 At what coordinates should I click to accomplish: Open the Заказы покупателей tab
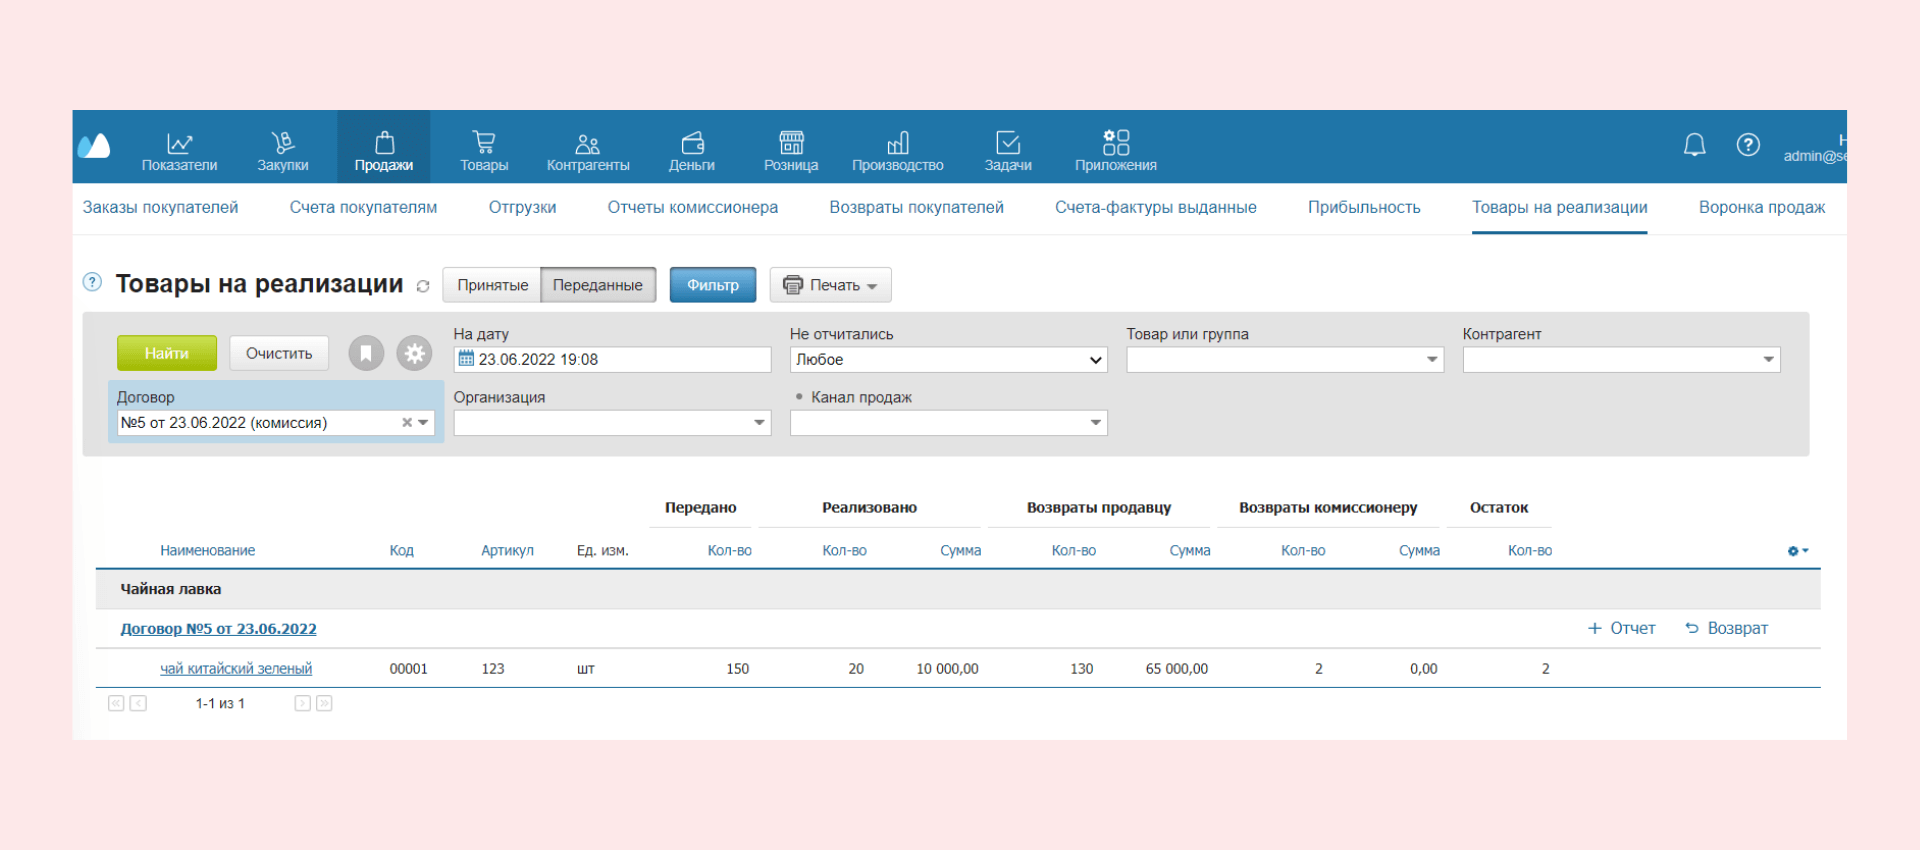pos(160,207)
